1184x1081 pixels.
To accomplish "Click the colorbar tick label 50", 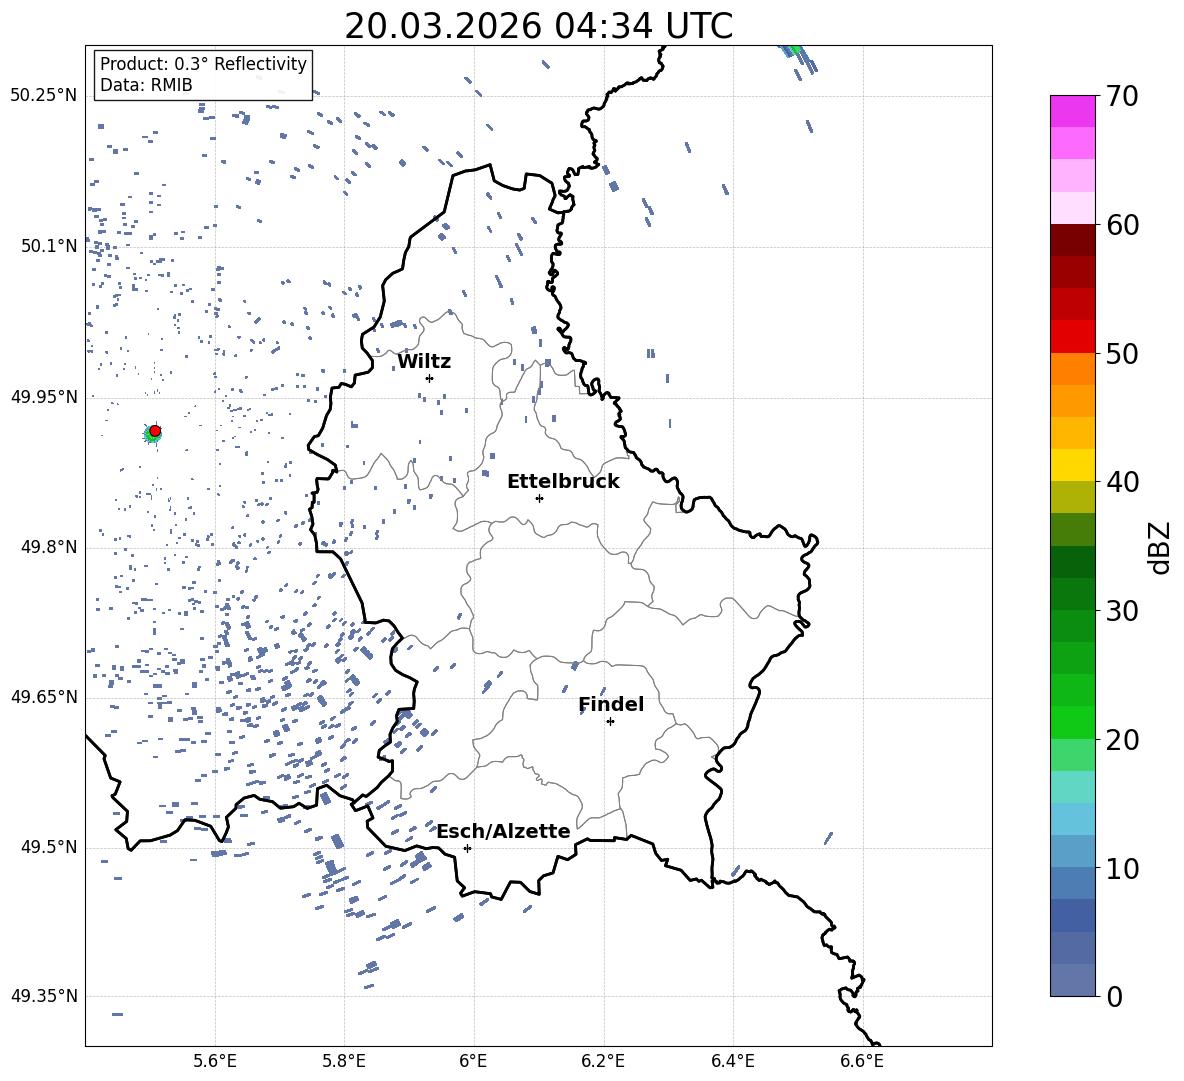I will [1121, 354].
